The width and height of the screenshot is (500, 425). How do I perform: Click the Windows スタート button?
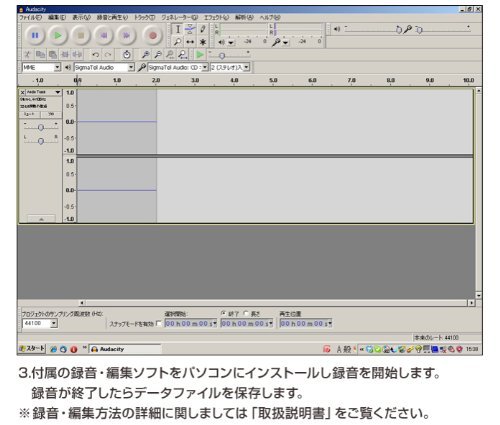tap(32, 349)
